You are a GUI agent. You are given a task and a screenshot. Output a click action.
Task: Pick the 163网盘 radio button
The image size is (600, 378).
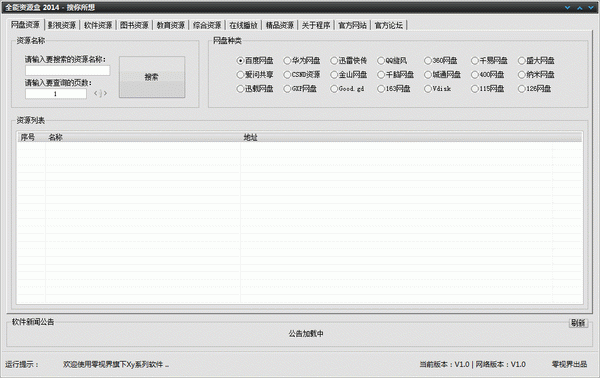point(394,89)
